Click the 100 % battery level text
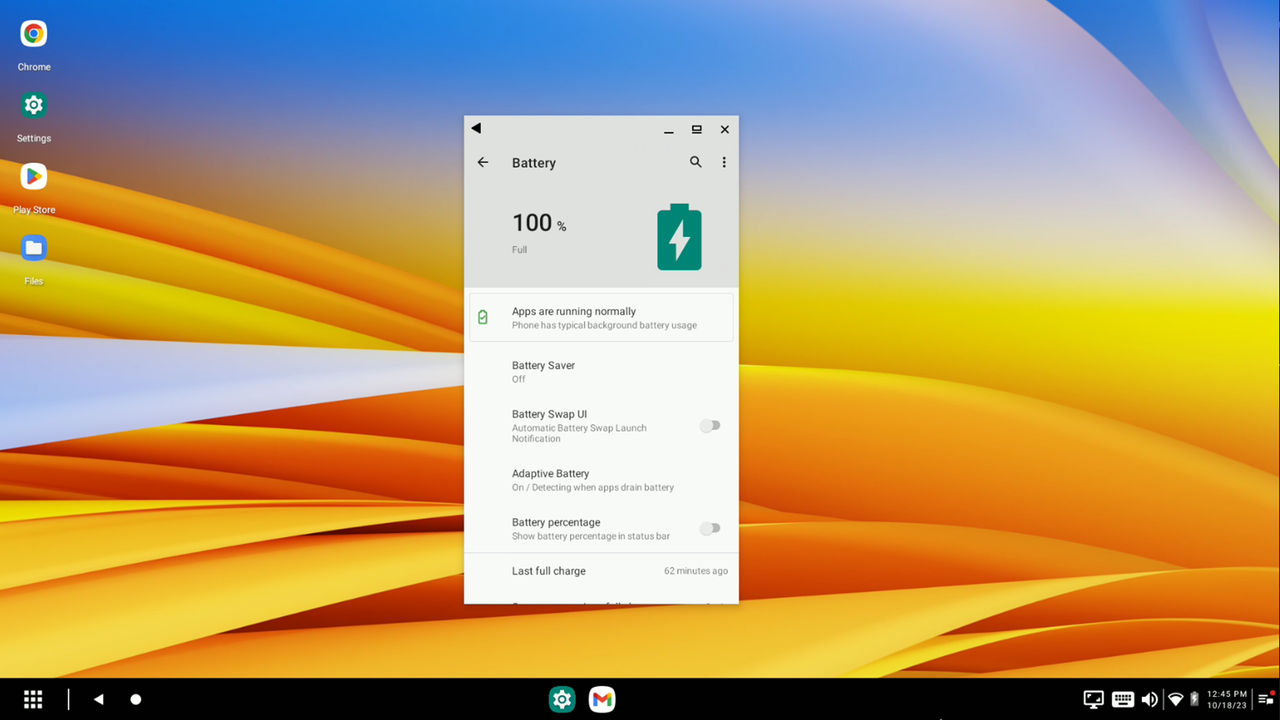Screen dimensions: 1280x720 539,223
